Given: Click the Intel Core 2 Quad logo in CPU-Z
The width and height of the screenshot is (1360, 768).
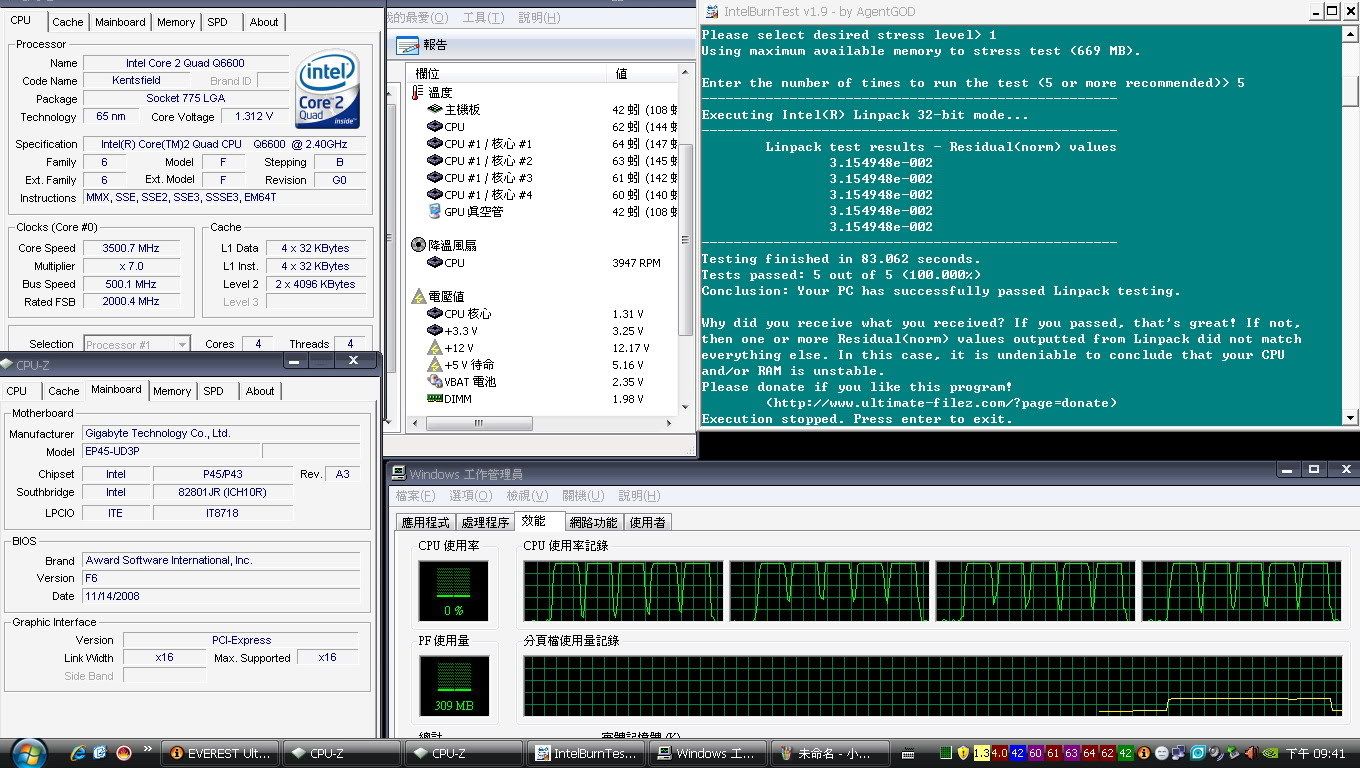Looking at the screenshot, I should coord(328,91).
